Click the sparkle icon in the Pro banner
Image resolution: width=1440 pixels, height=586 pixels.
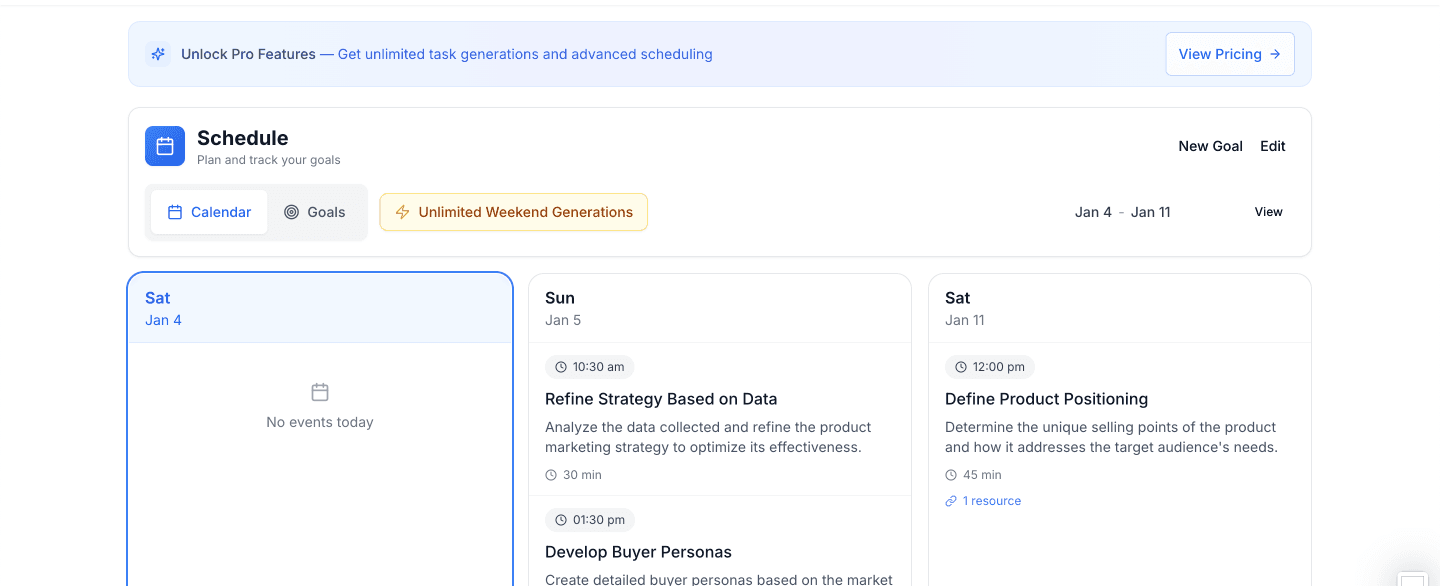coord(158,54)
